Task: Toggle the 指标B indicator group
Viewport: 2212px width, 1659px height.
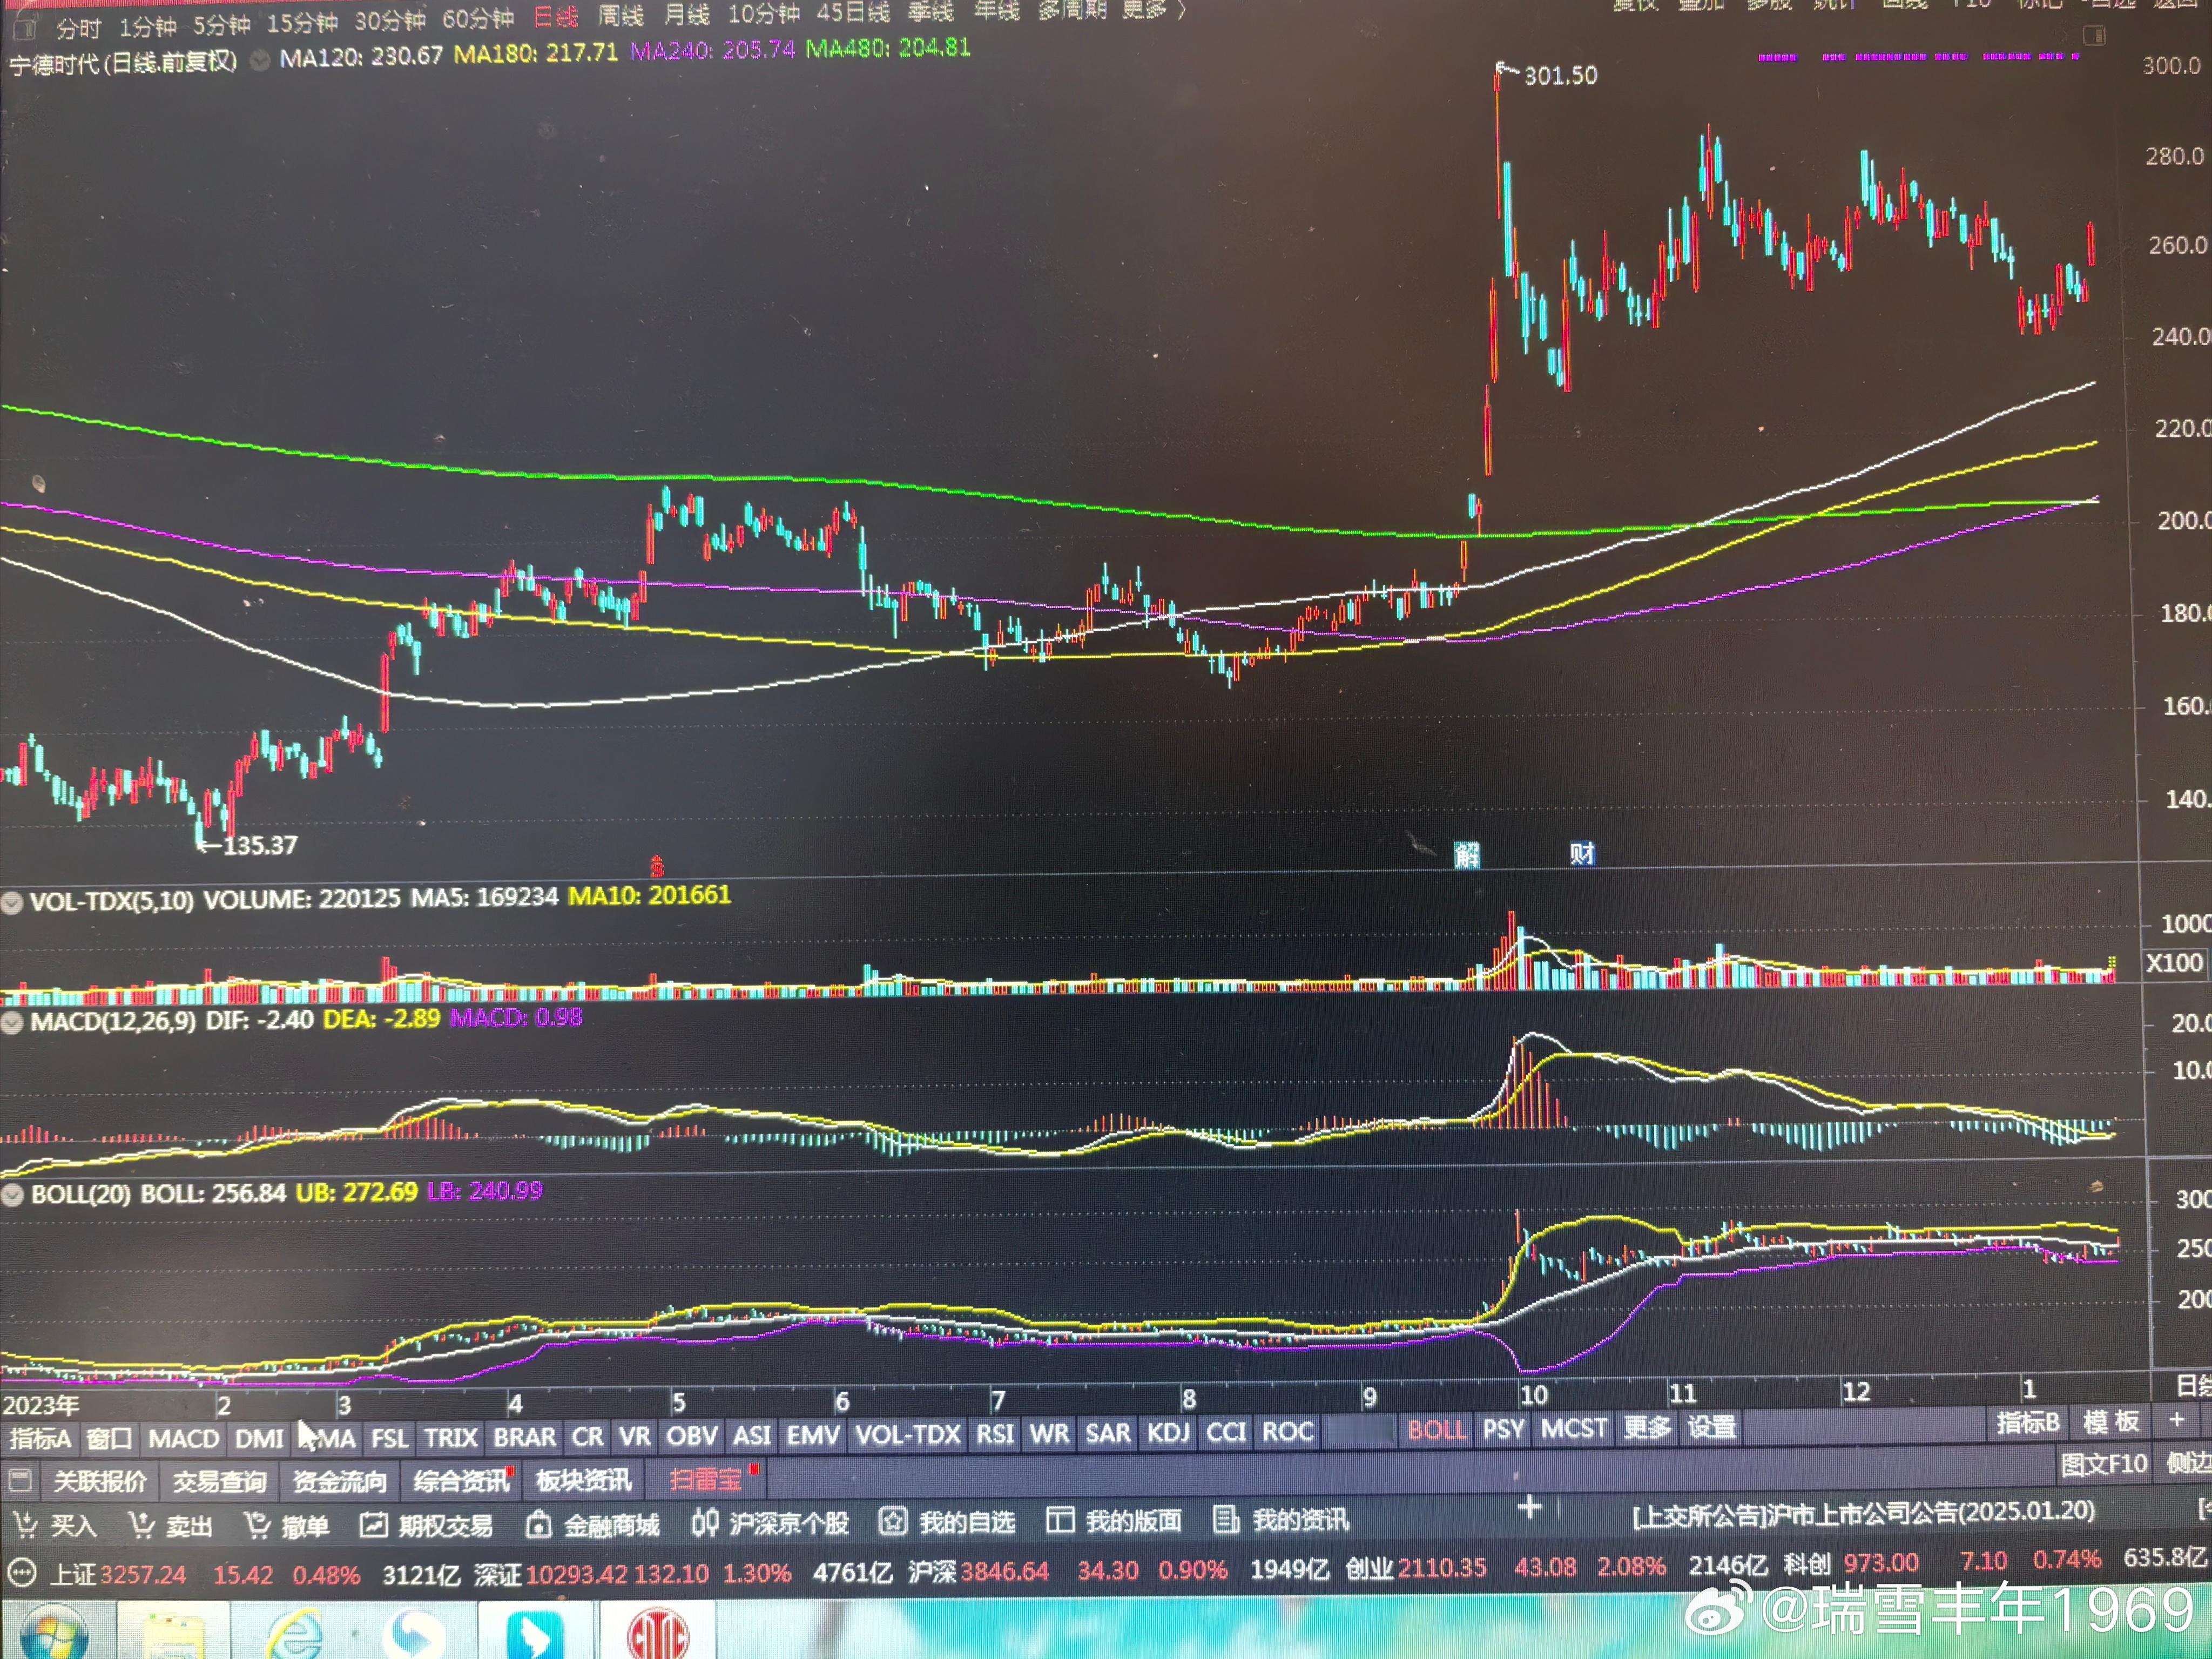Action: click(2028, 1422)
